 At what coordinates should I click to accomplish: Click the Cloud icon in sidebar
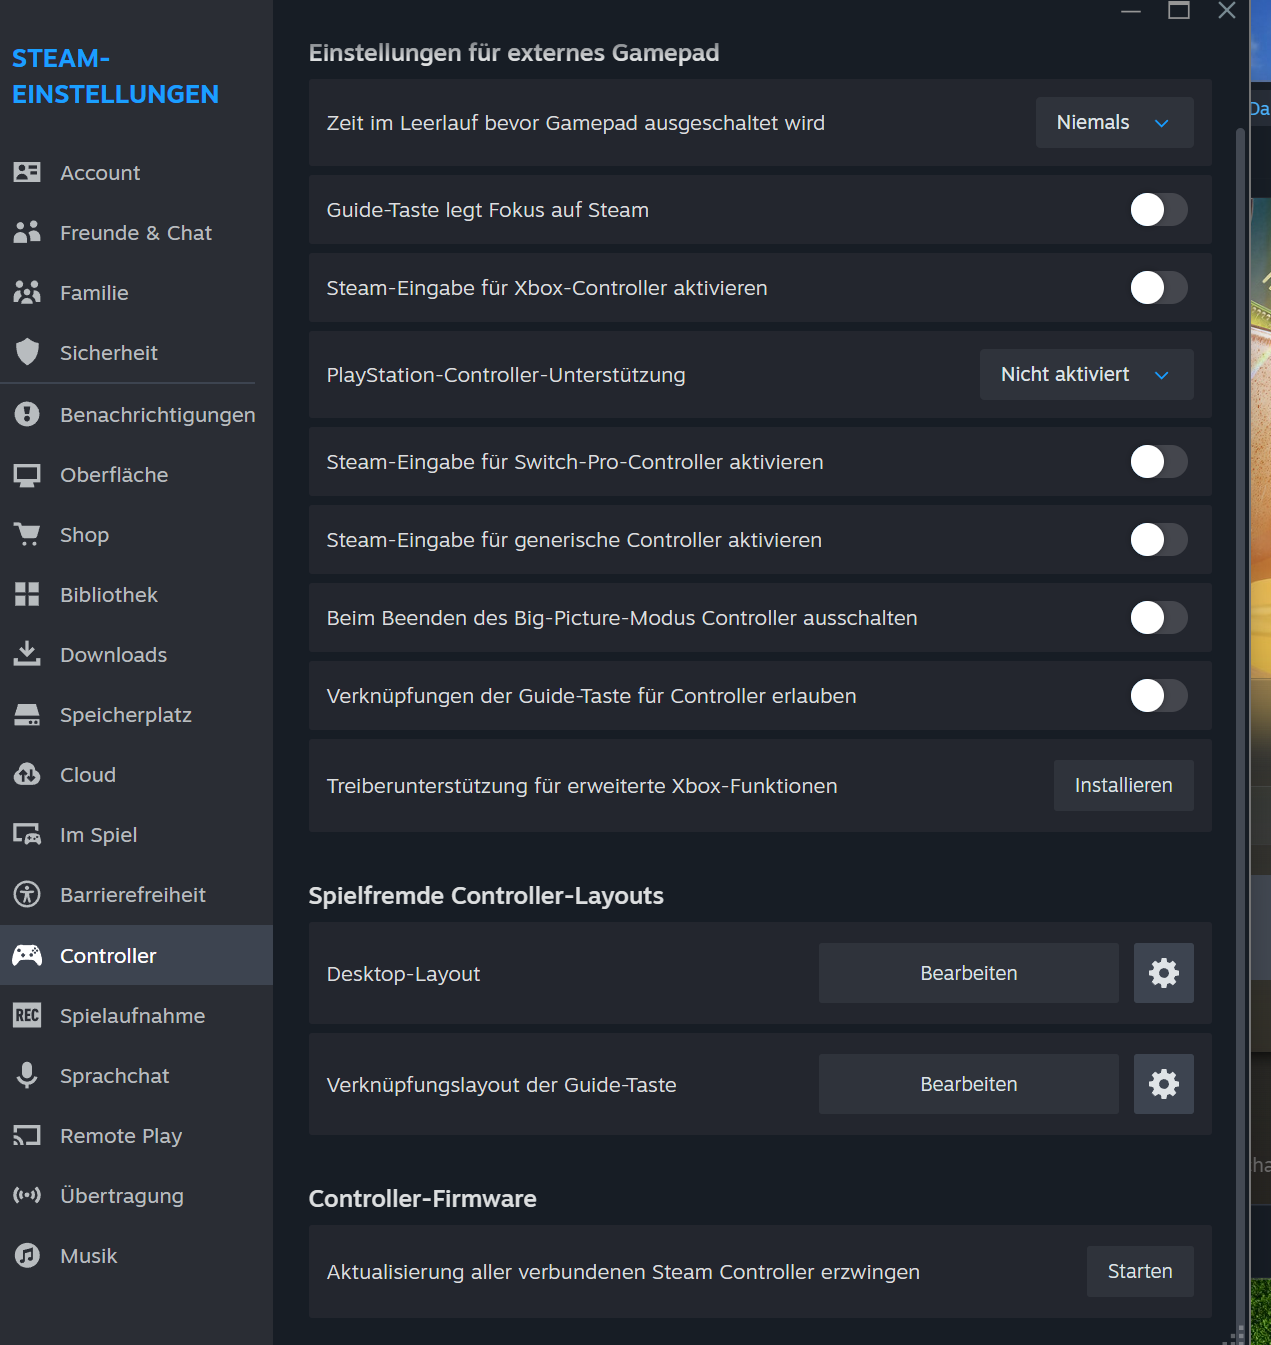pyautogui.click(x=27, y=775)
